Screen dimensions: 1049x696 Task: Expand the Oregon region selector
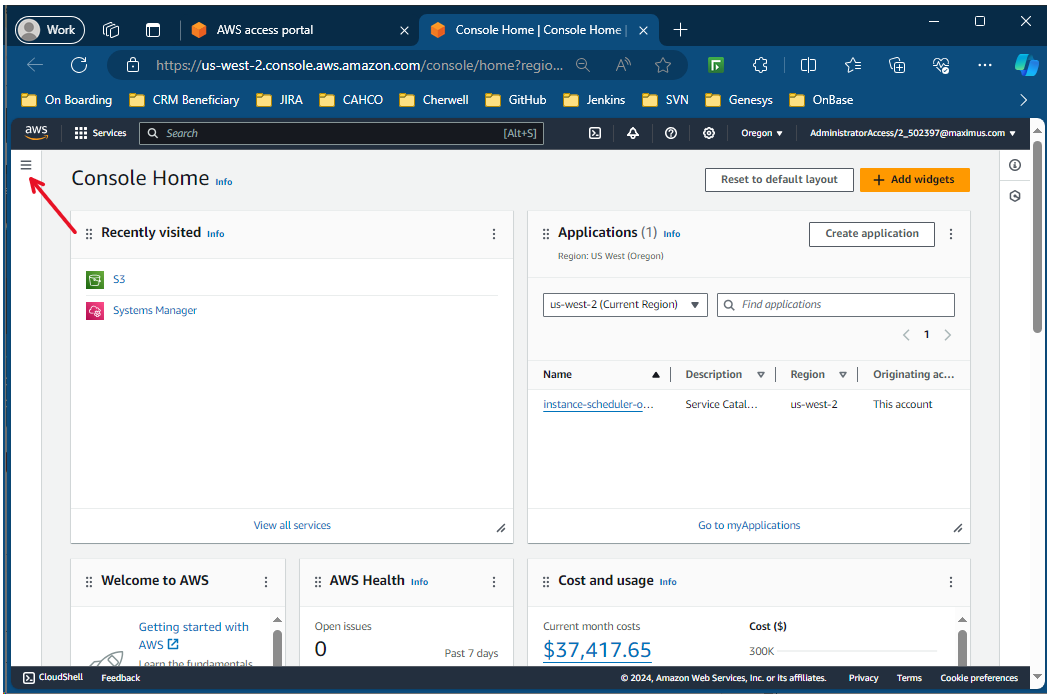pyautogui.click(x=761, y=133)
